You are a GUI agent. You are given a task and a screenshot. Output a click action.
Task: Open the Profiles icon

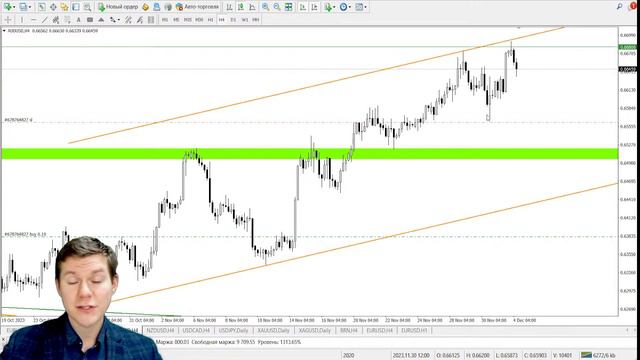23,7
